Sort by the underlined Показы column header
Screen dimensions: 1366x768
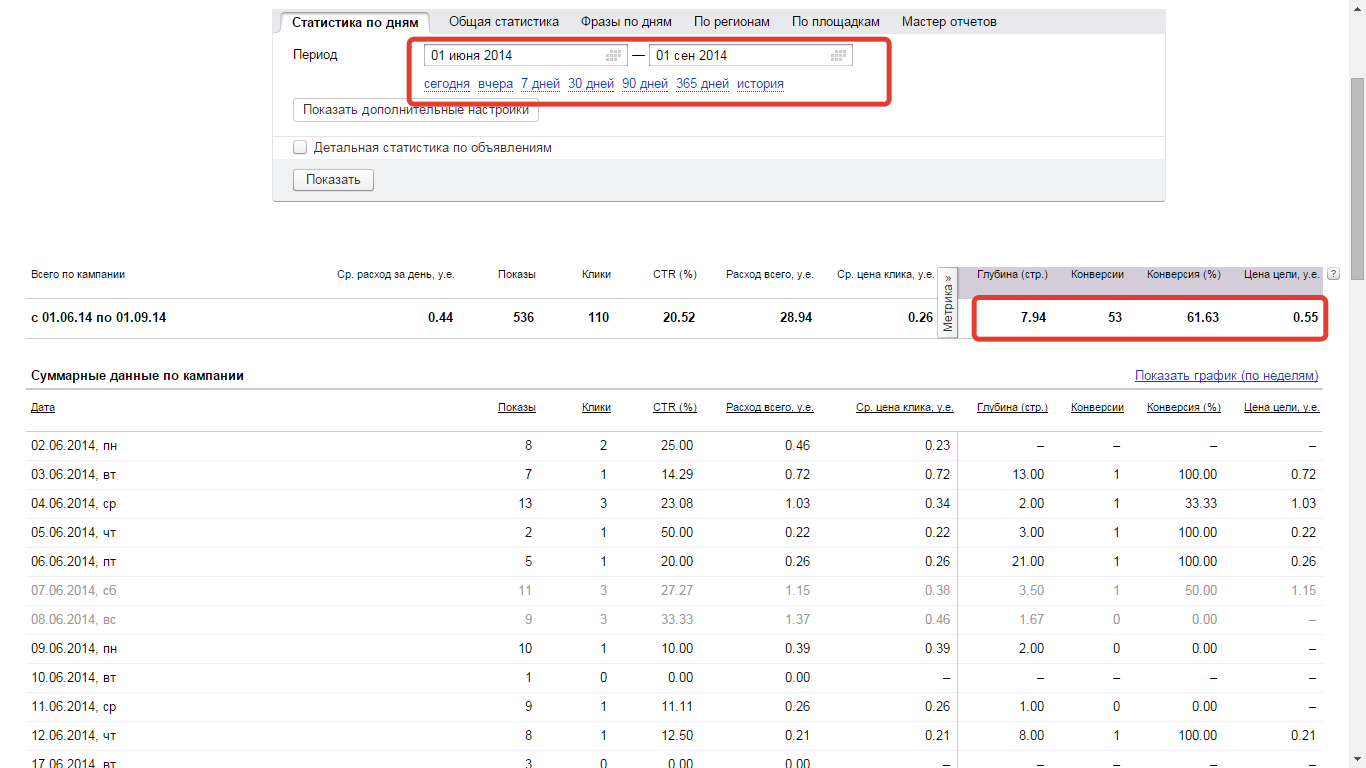[517, 408]
